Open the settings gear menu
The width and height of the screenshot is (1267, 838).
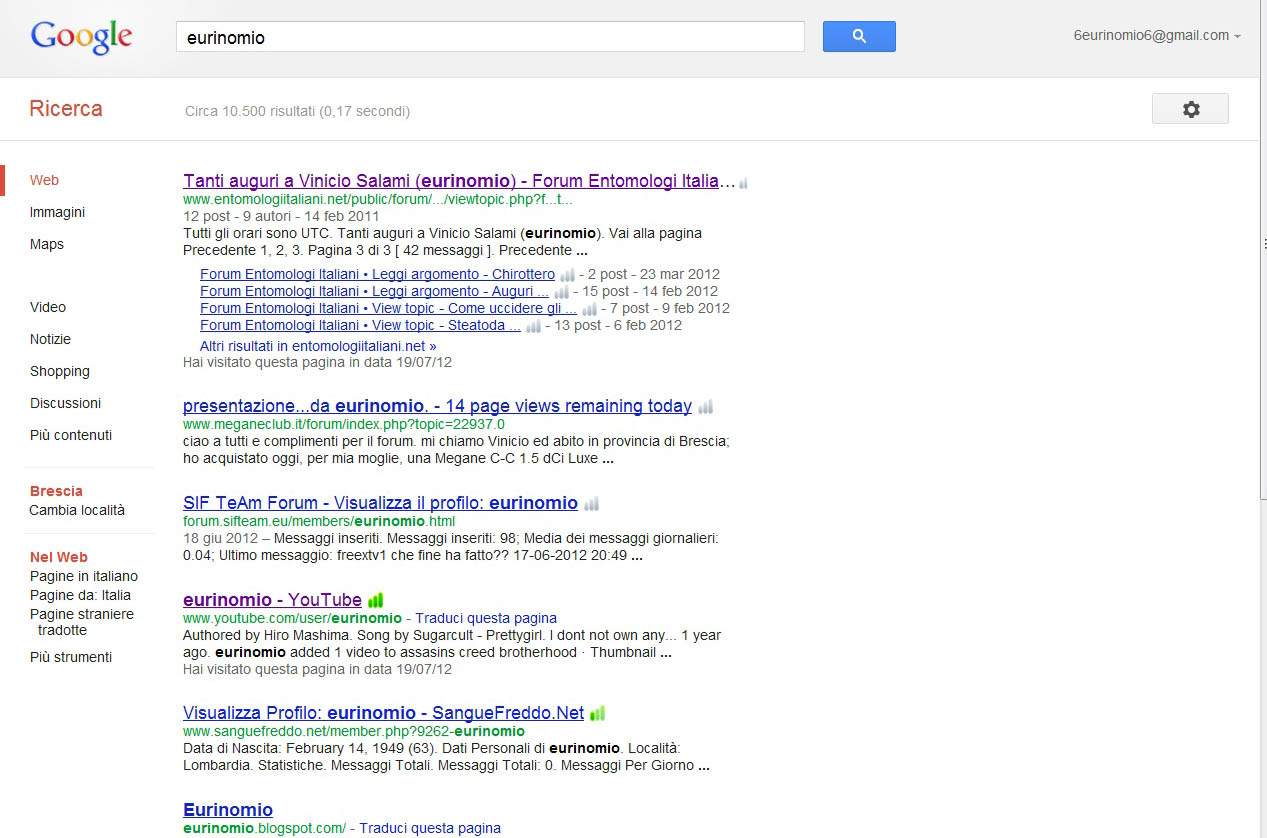(1190, 109)
